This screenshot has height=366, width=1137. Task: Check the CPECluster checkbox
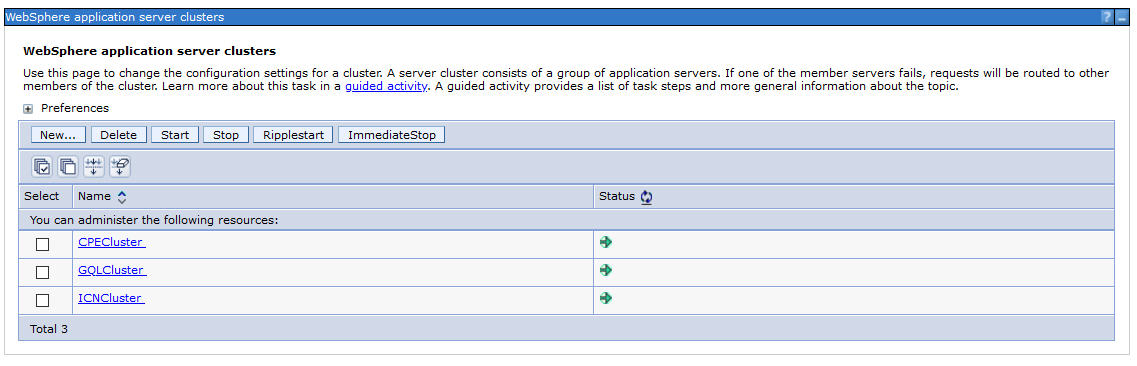tap(43, 244)
